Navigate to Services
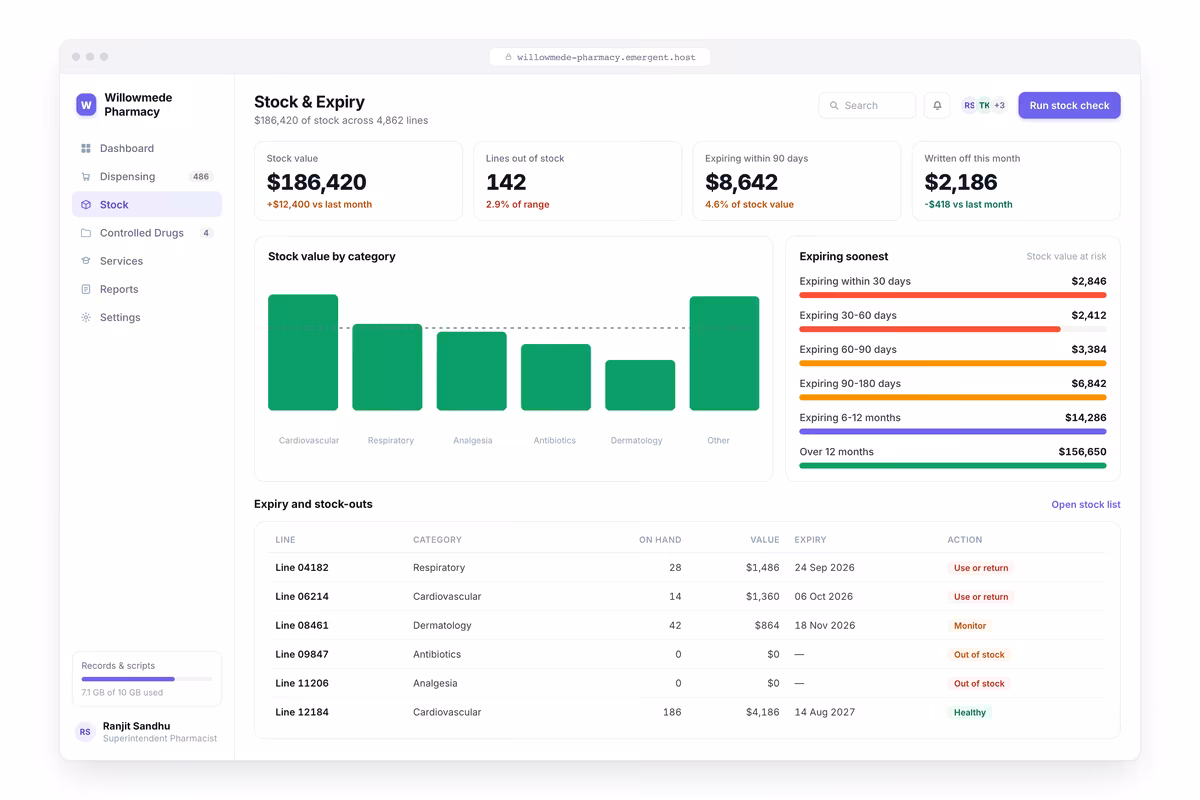The width and height of the screenshot is (1200, 800). pyautogui.click(x=147, y=261)
